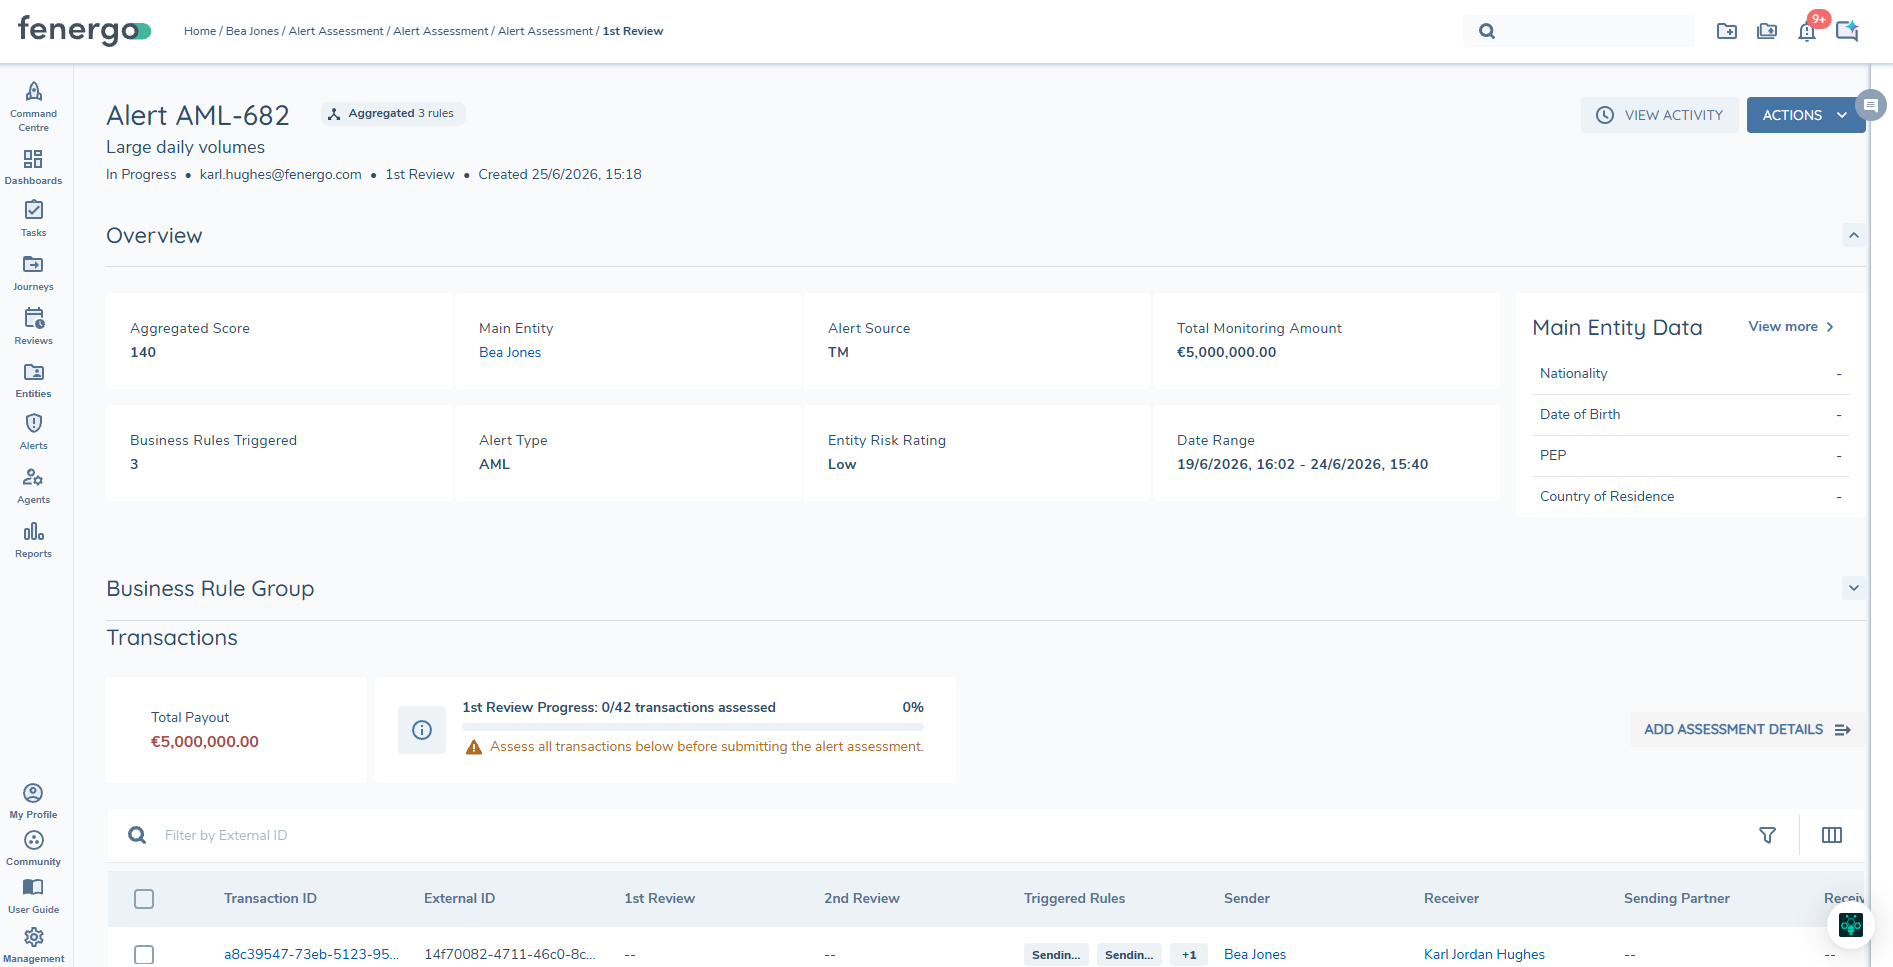Open the Alerts sidebar item
The width and height of the screenshot is (1893, 967).
(34, 432)
